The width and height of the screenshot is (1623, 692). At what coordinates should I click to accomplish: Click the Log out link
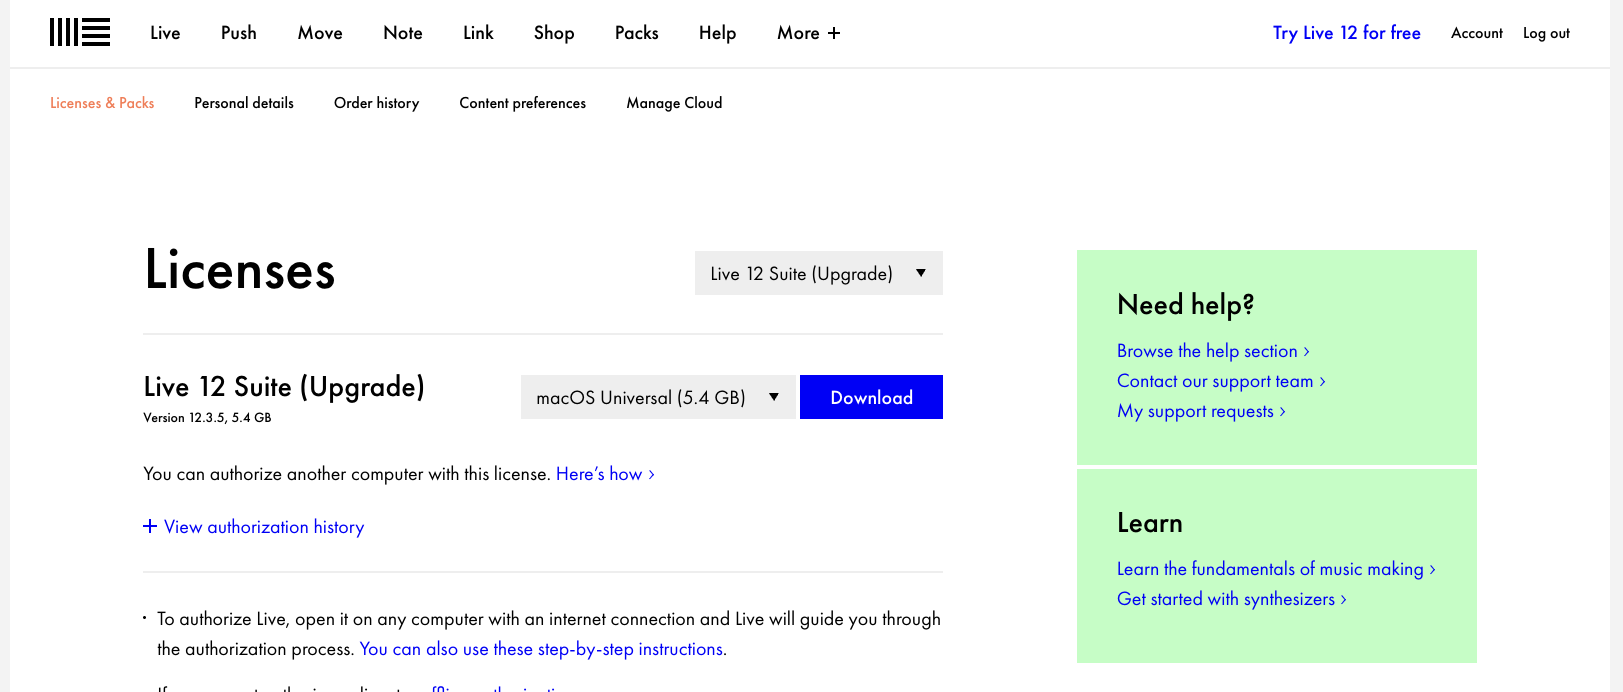pyautogui.click(x=1546, y=33)
